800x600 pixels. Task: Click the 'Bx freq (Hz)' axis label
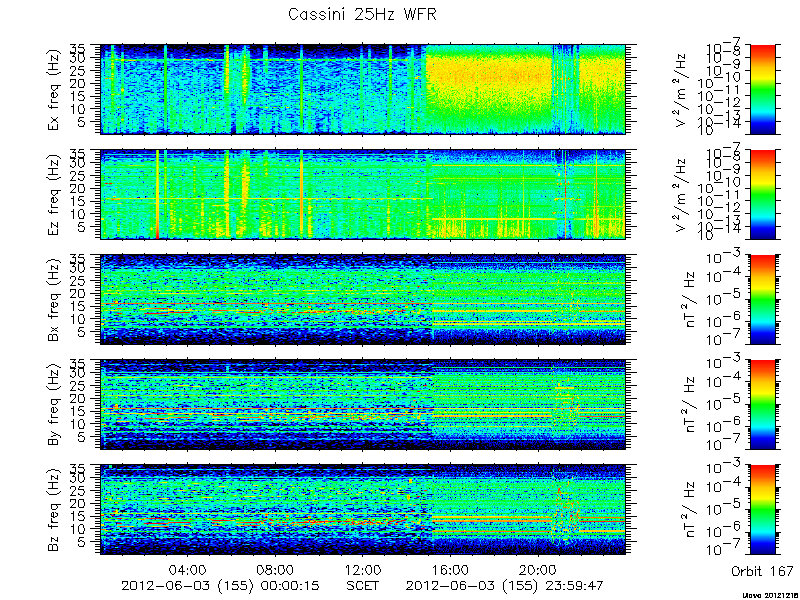[x=55, y=300]
